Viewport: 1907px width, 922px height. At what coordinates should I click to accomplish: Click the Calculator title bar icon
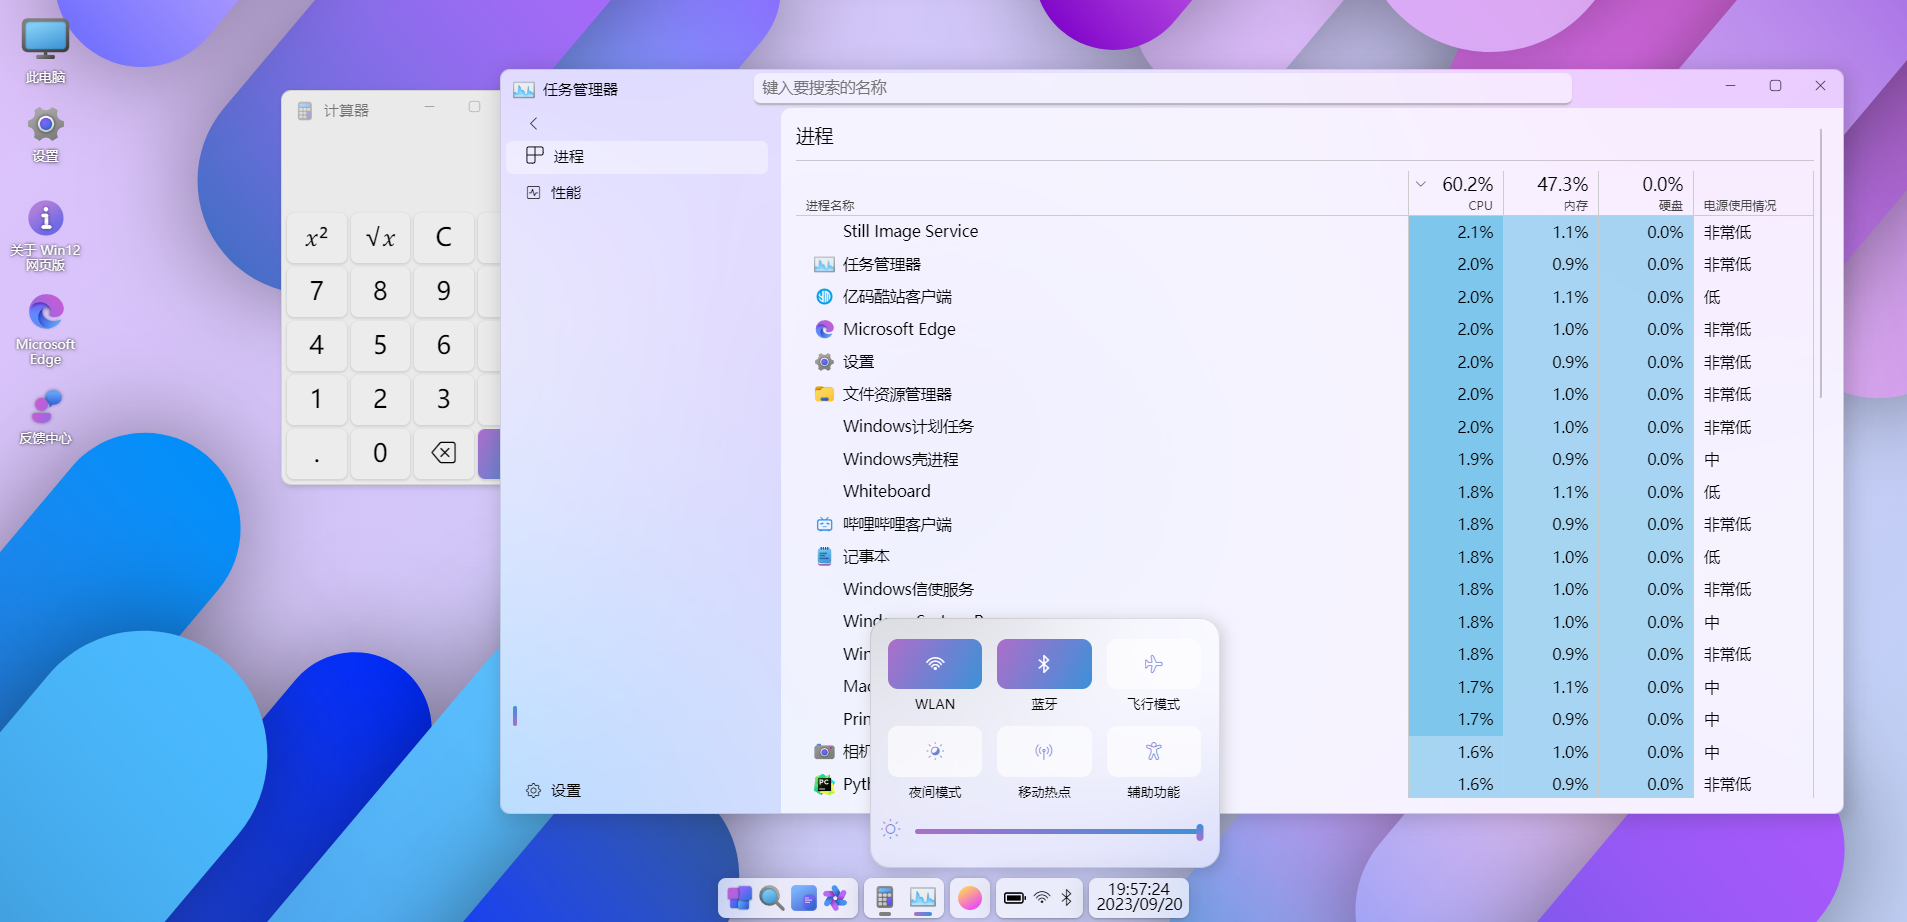click(x=305, y=111)
